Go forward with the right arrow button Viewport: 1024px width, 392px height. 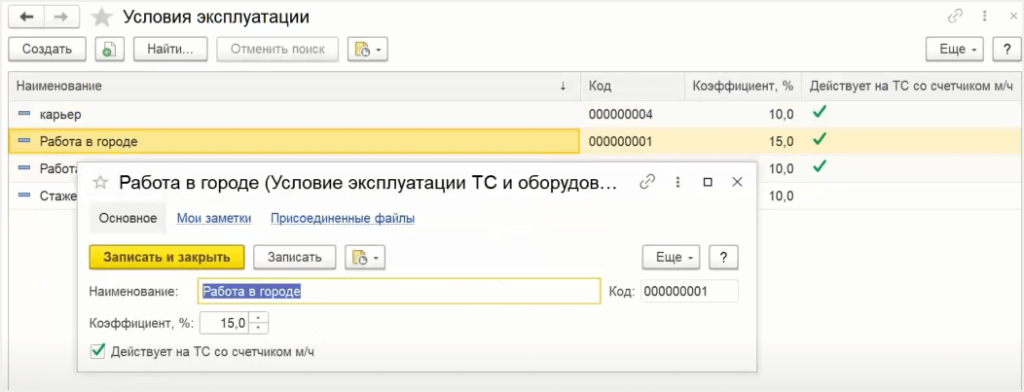[61, 17]
